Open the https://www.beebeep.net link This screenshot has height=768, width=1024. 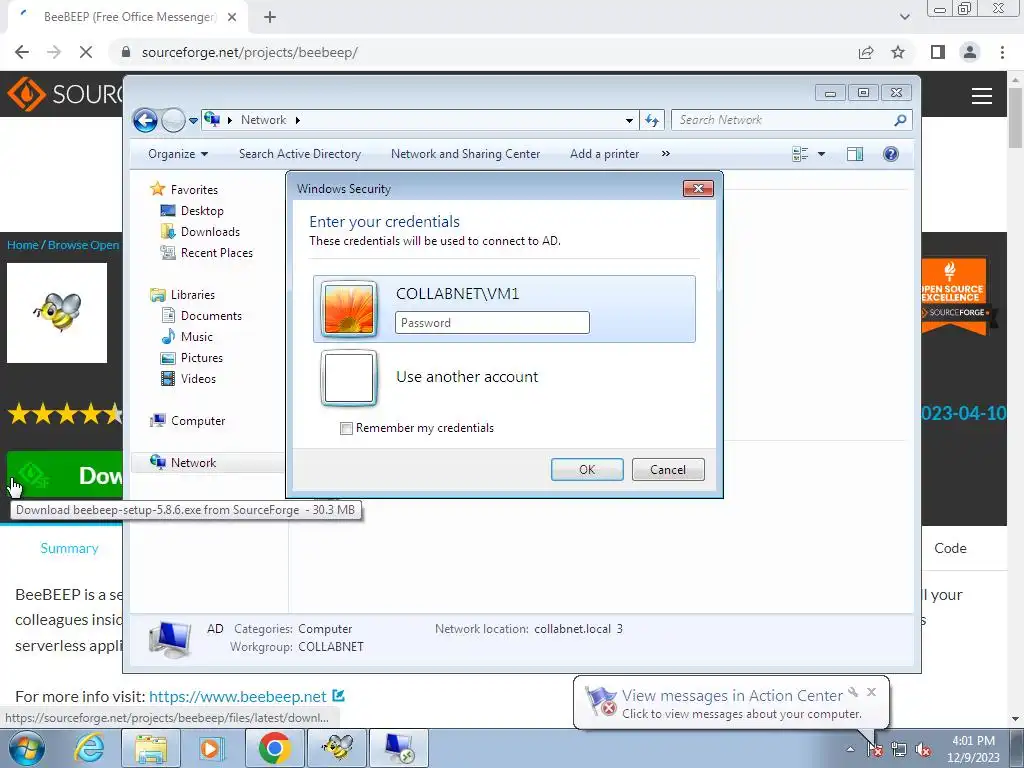[238, 697]
